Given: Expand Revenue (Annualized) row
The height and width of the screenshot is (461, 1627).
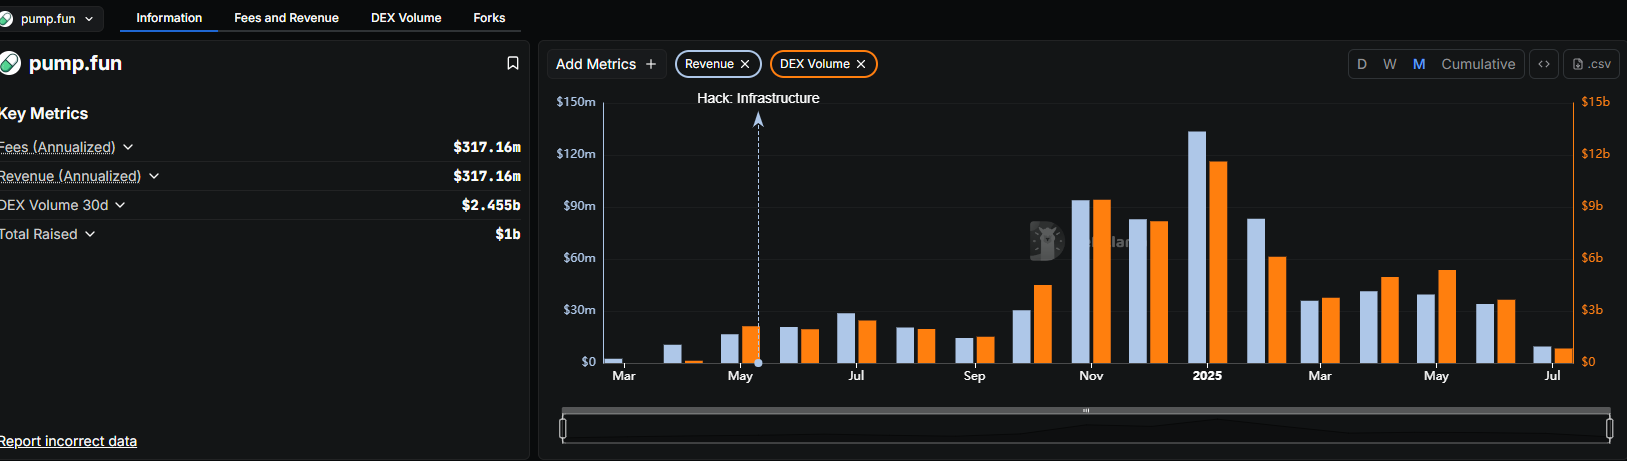Looking at the screenshot, I should click(154, 176).
